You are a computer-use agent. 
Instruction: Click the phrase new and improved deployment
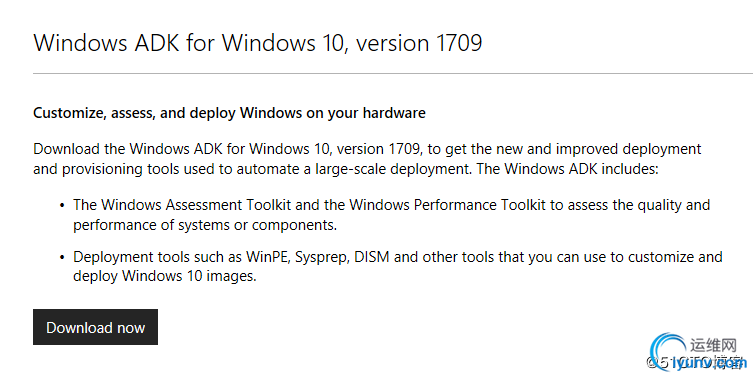pos(598,149)
